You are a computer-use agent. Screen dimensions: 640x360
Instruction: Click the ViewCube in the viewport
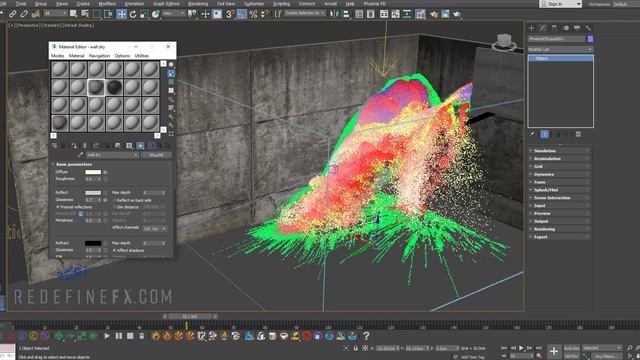point(504,41)
